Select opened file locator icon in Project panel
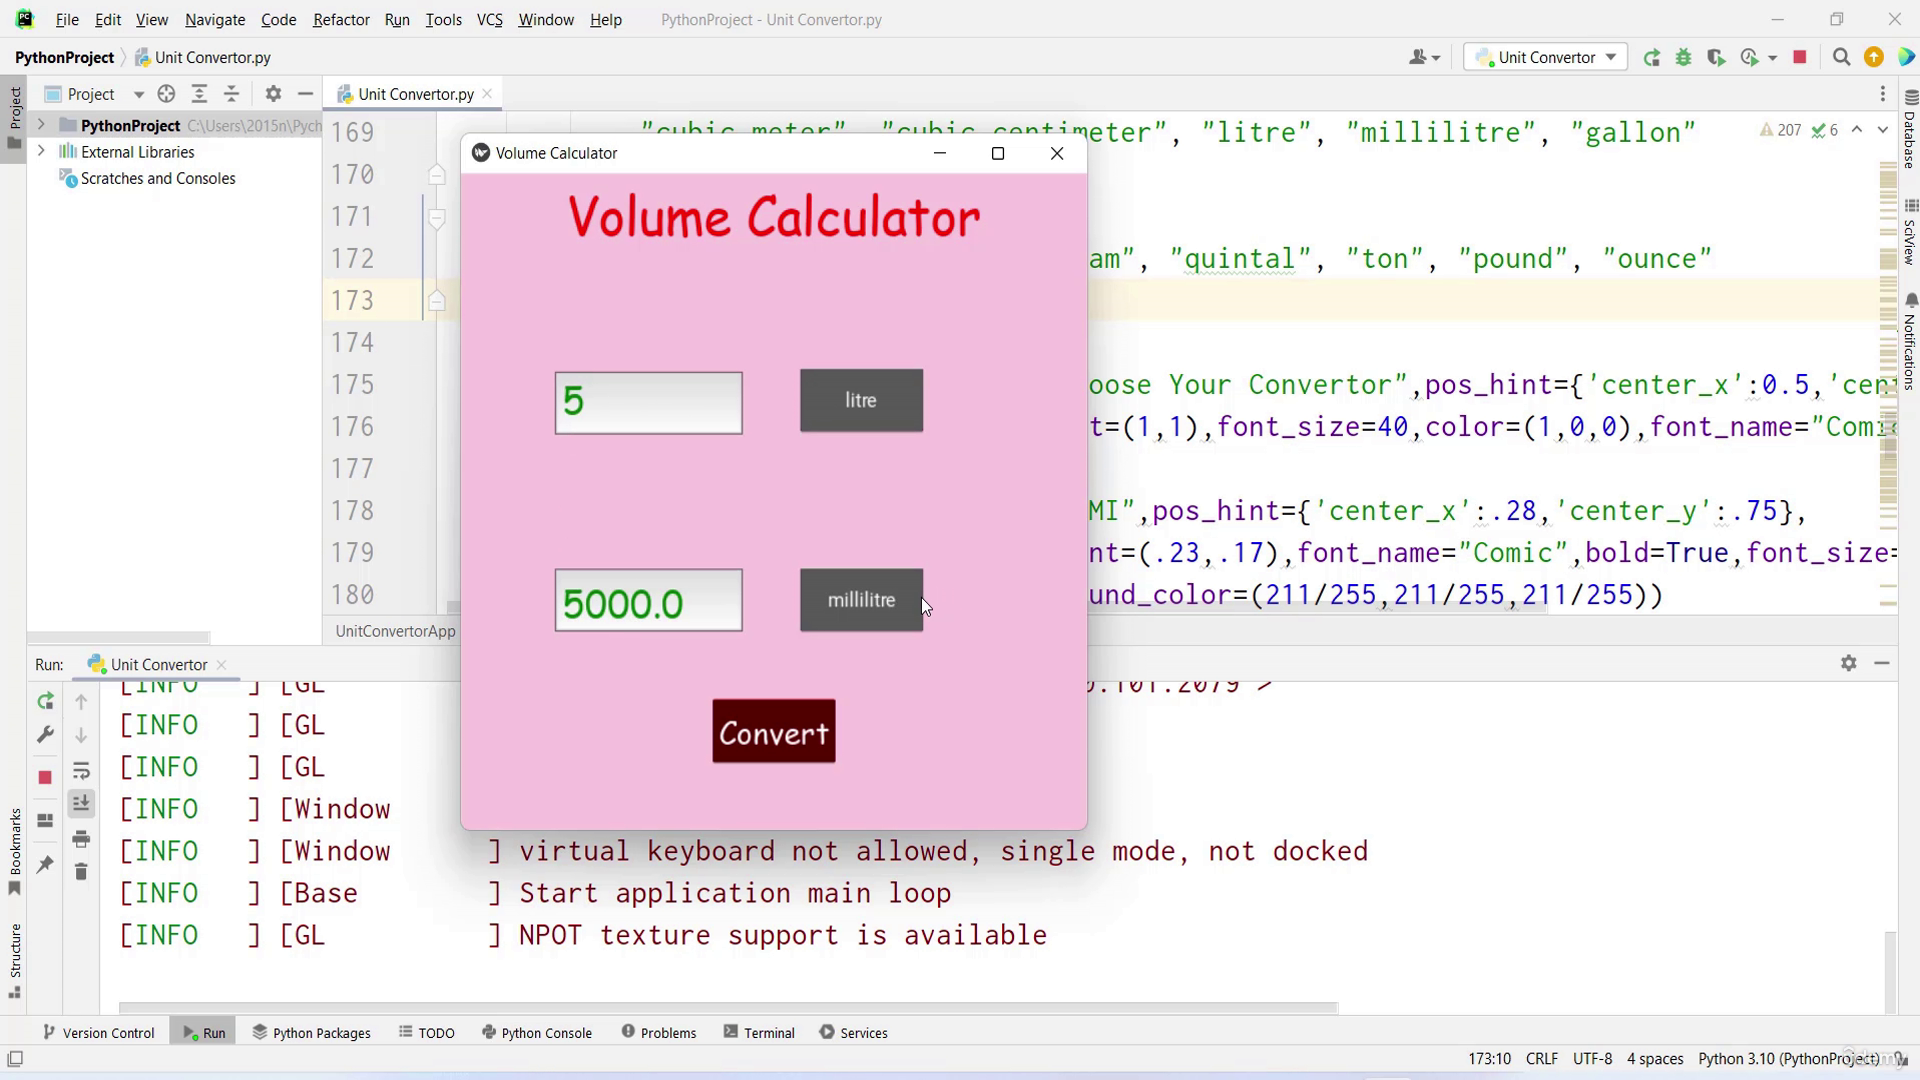 (166, 94)
